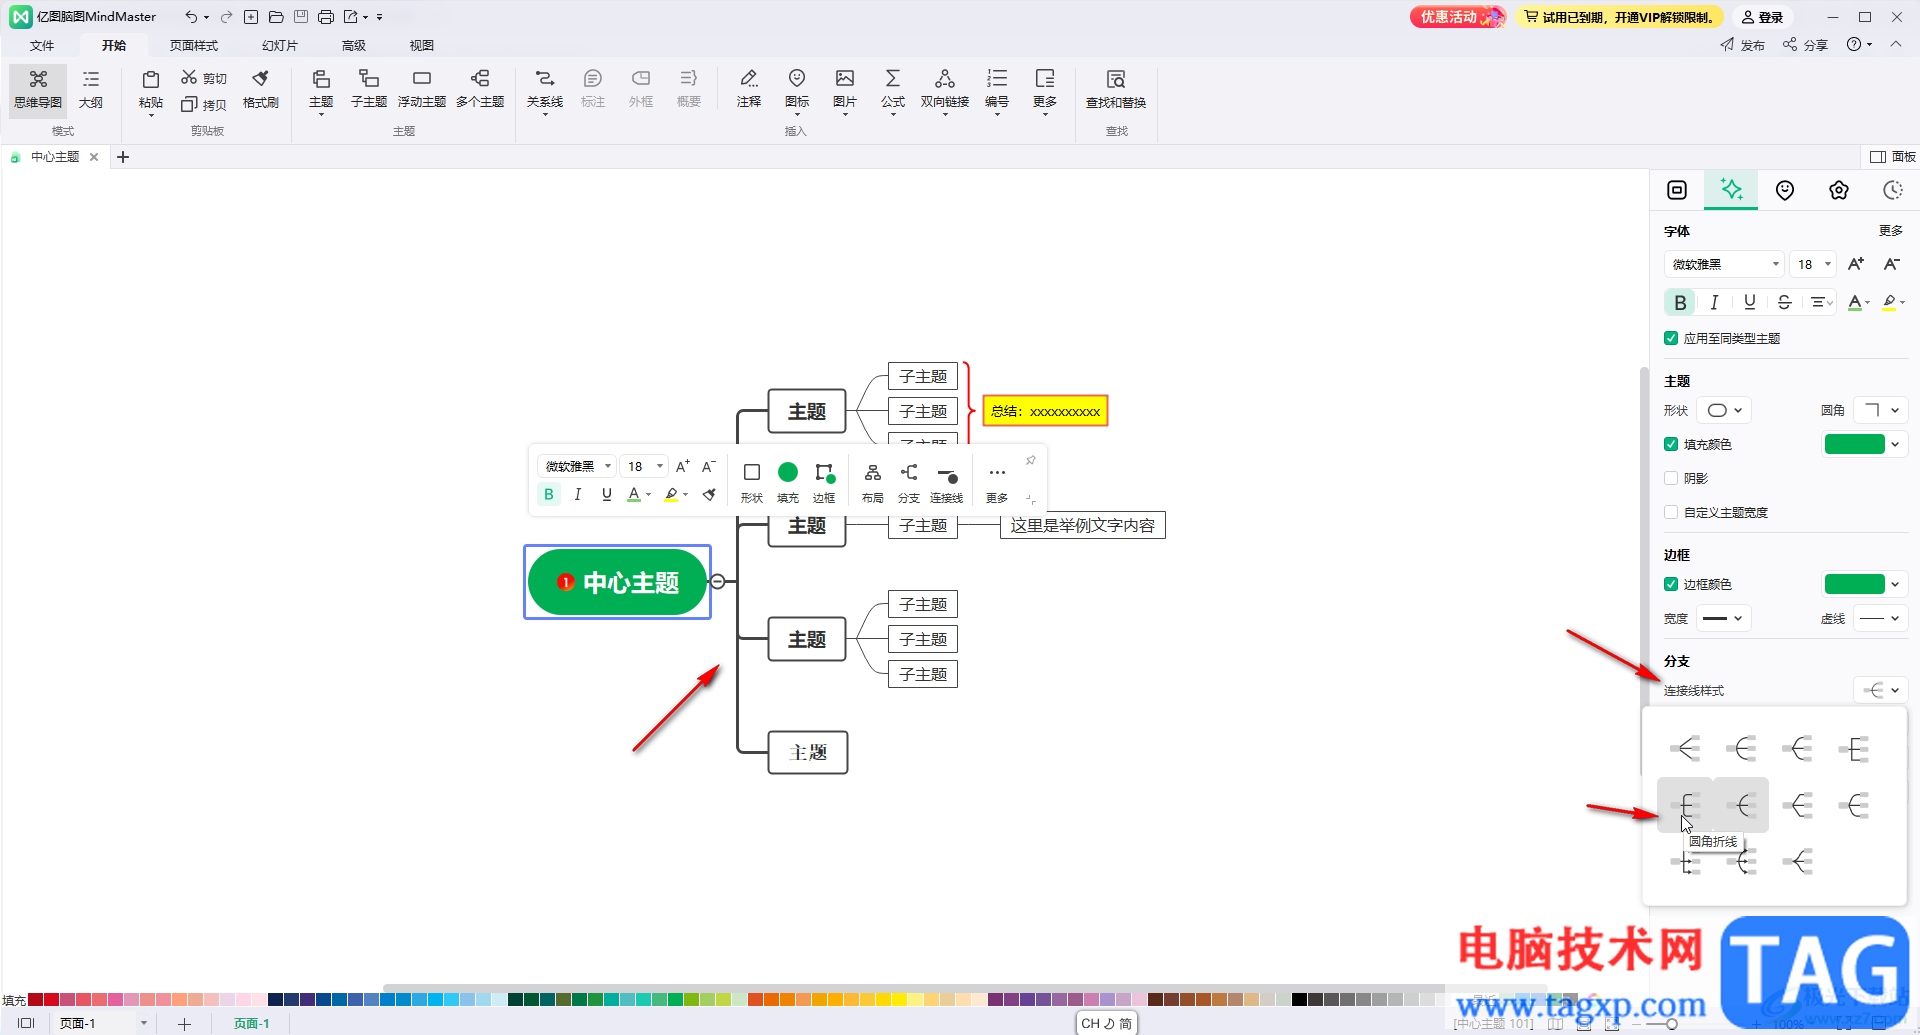Open the sticker/emoji panel tab
The image size is (1920, 1035).
click(x=1785, y=190)
